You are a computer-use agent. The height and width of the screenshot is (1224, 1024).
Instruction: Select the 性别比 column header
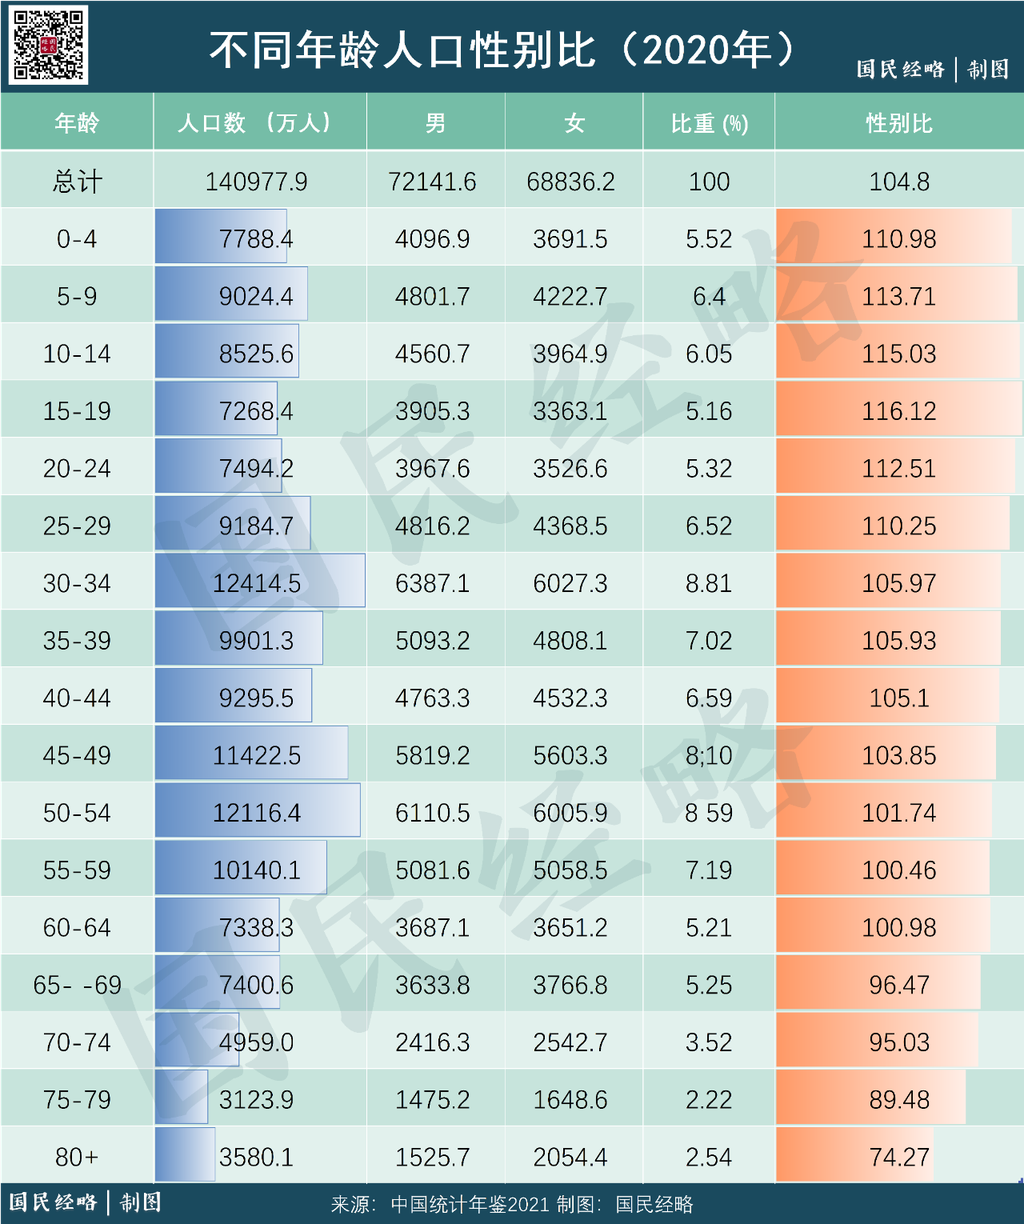pos(899,123)
